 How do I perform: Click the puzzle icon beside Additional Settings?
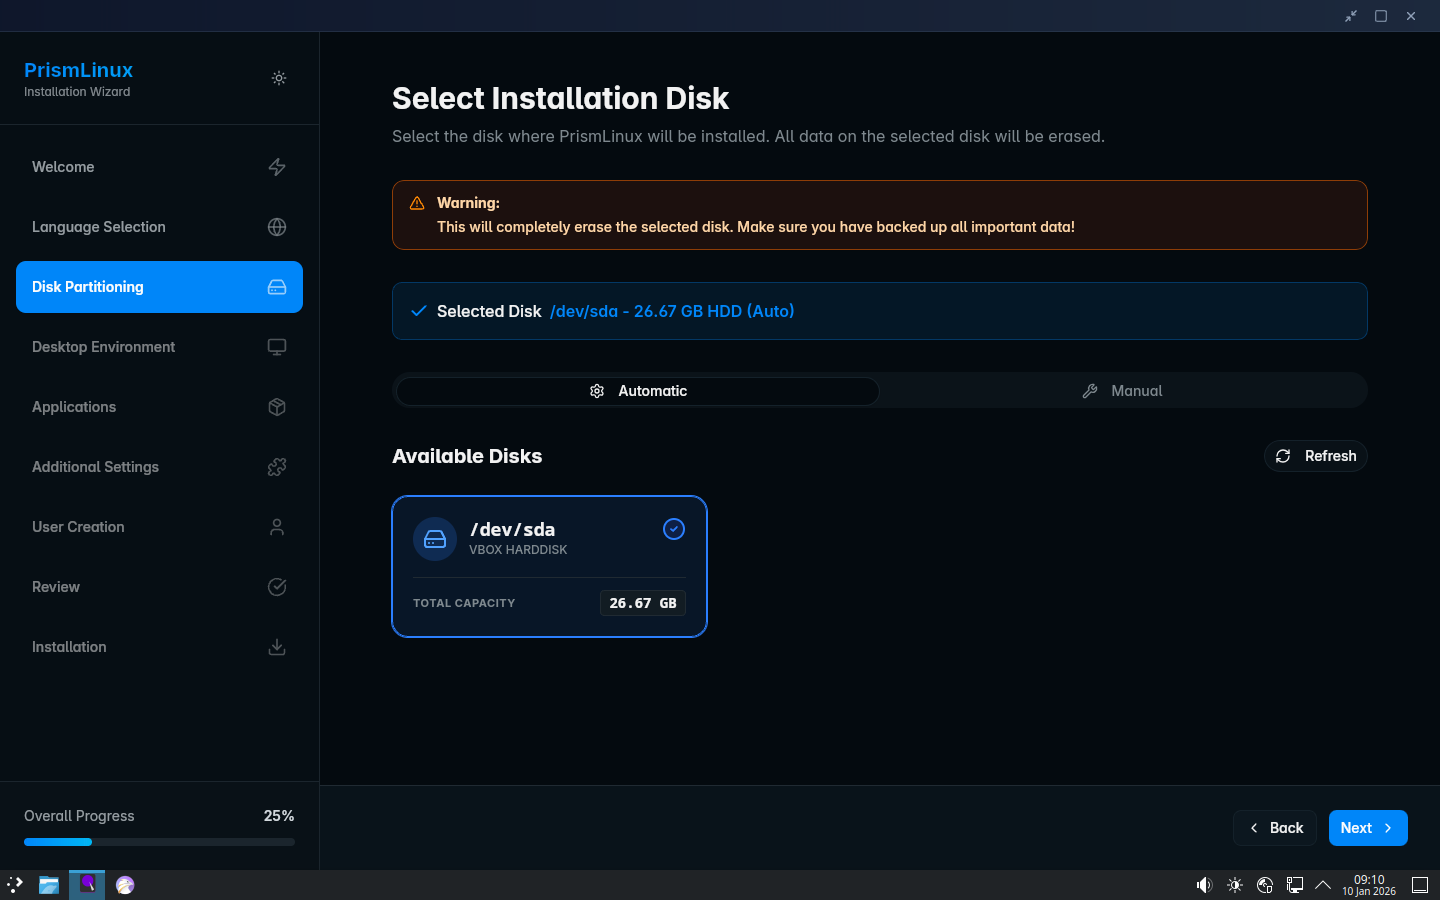coord(277,467)
